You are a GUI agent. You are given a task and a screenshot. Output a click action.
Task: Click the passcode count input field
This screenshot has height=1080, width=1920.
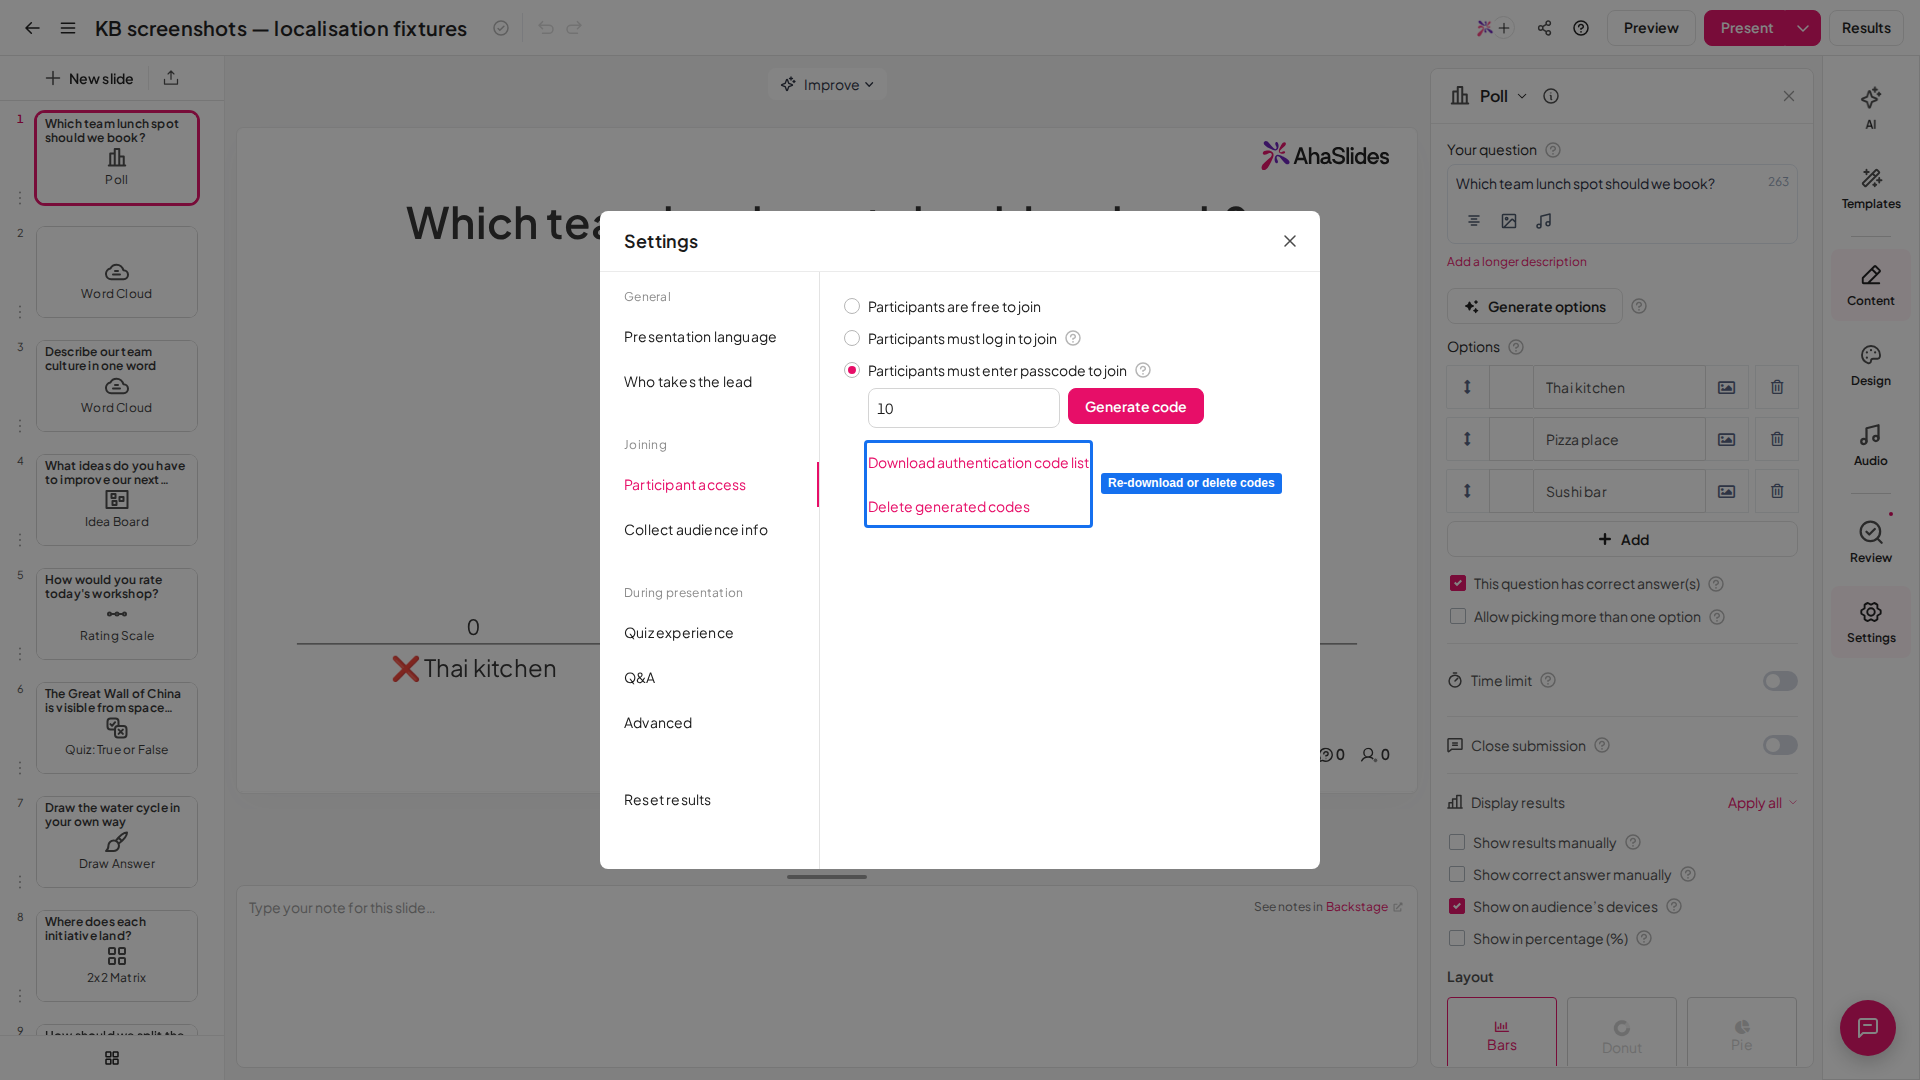(x=964, y=408)
